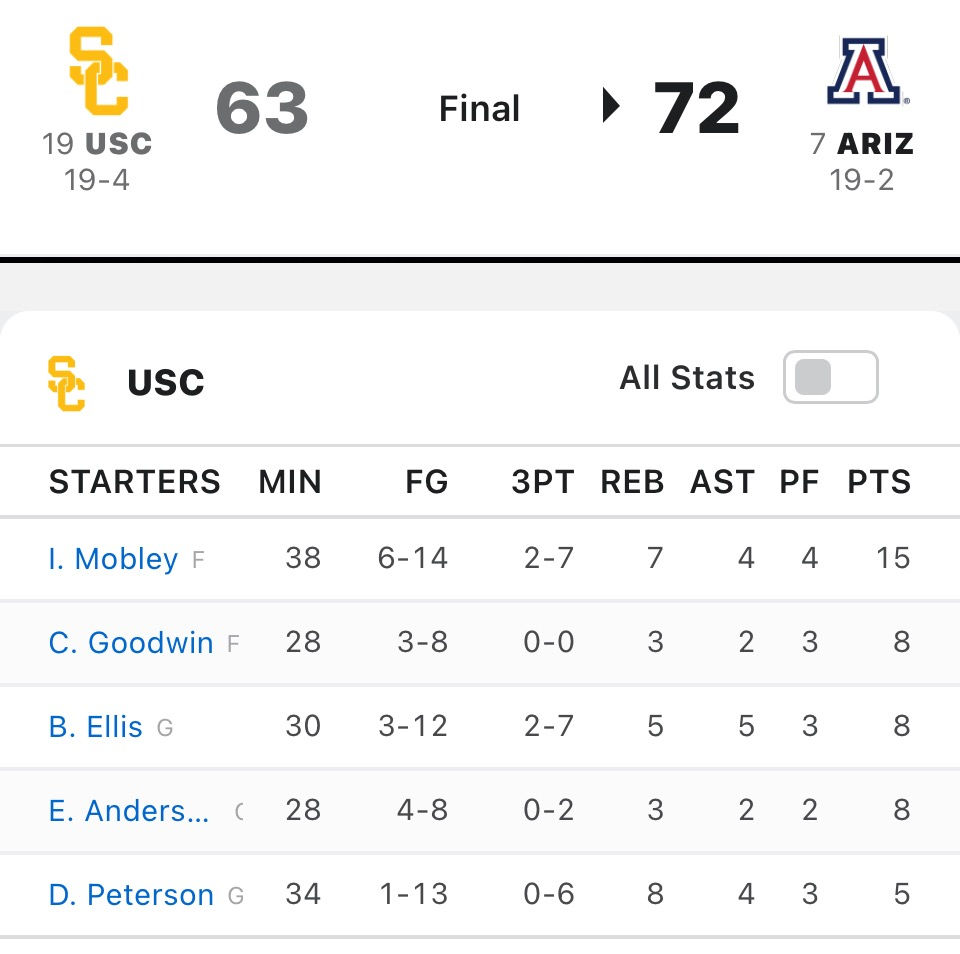Viewport: 960px width, 954px height.
Task: Toggle the All Stats switch on
Action: [830, 377]
